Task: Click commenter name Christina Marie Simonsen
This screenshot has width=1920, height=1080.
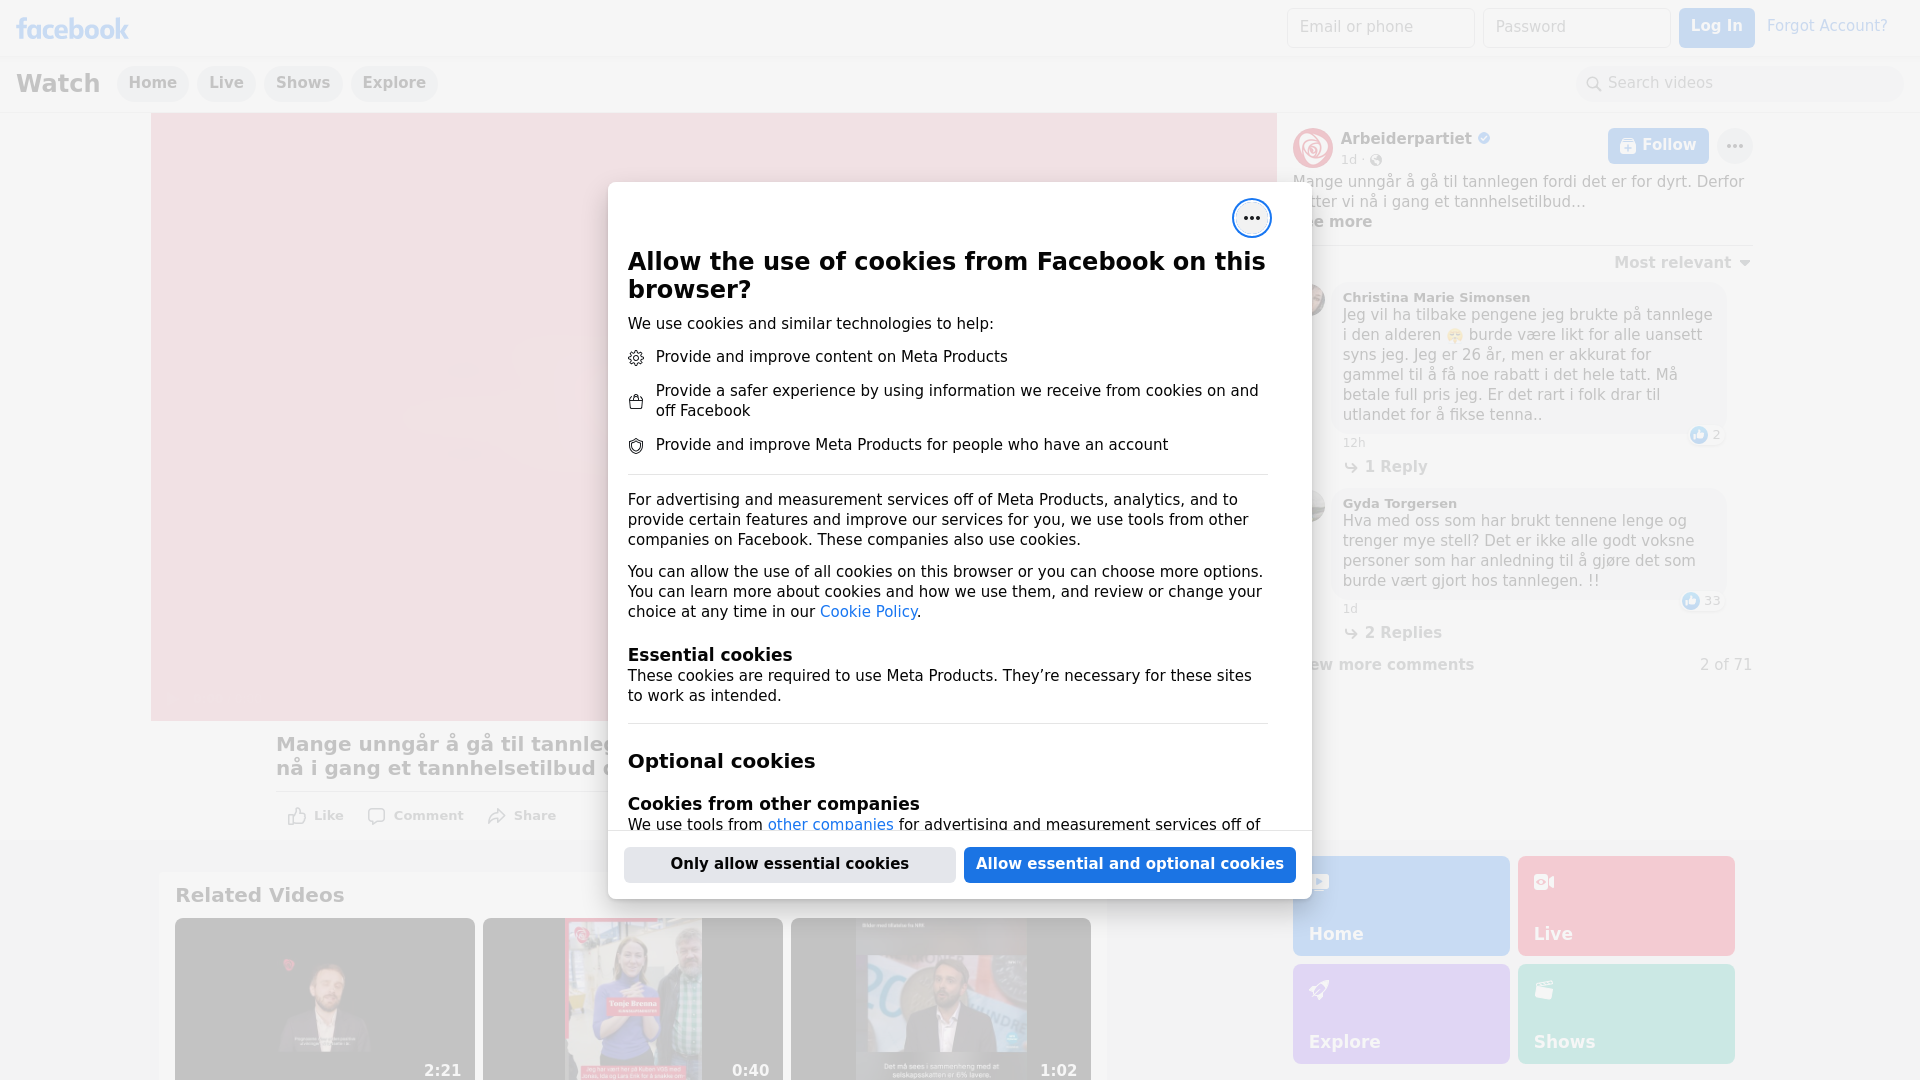Action: [x=1436, y=298]
